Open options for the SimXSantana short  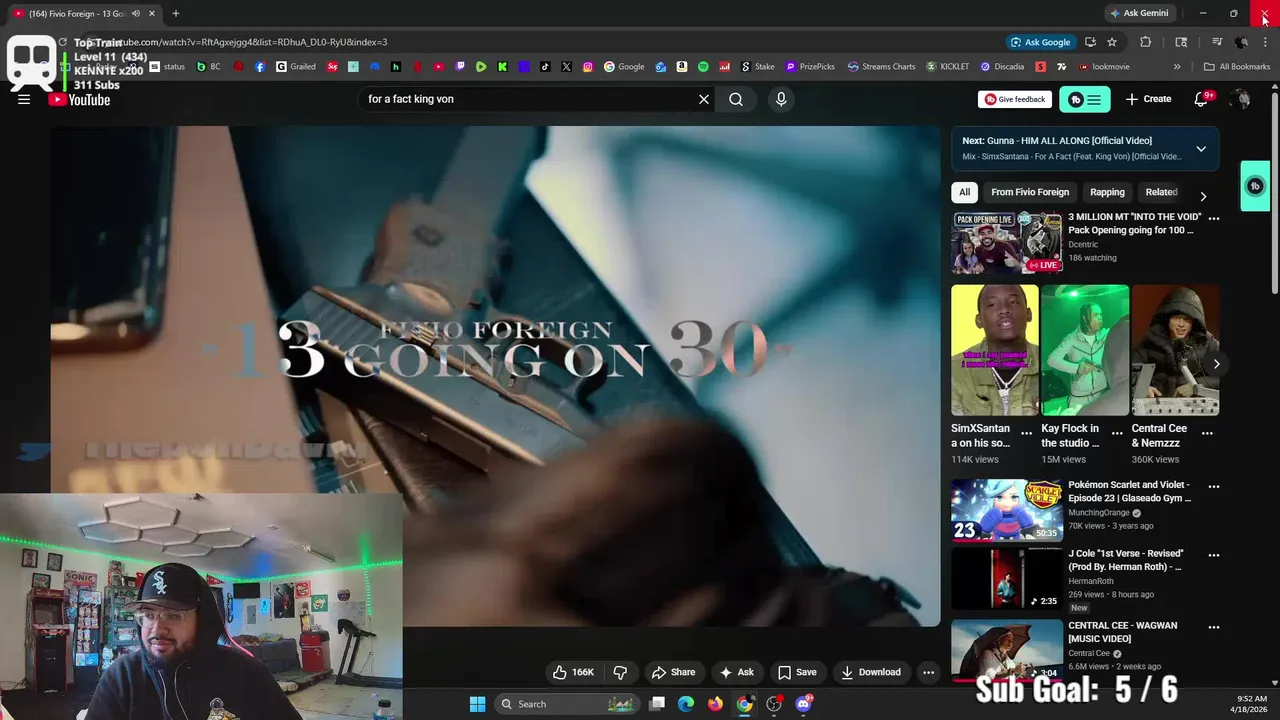1026,433
